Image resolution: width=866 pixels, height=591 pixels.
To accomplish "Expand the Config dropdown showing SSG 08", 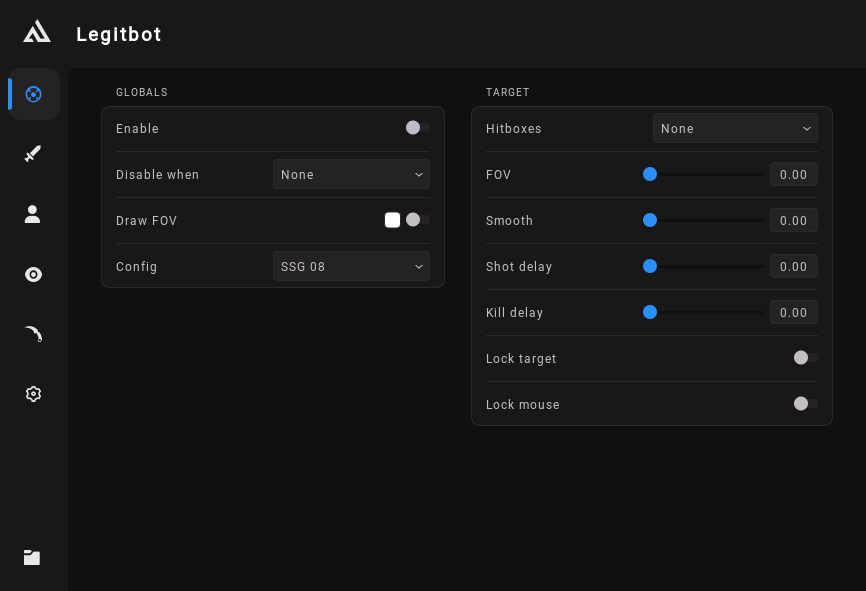I will (x=351, y=267).
